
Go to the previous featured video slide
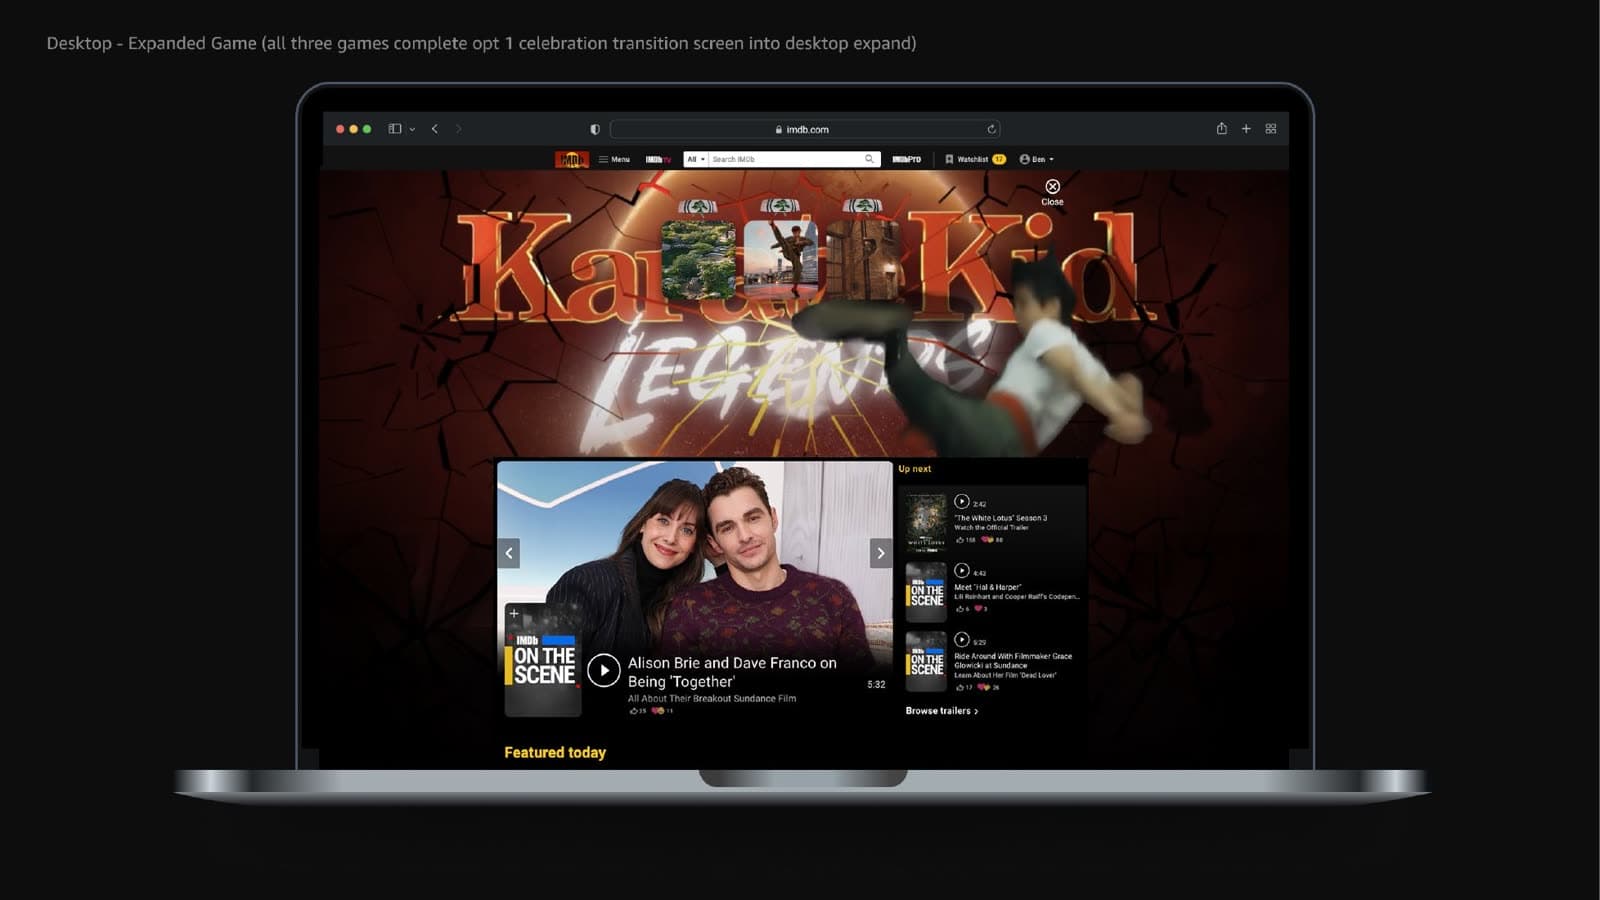click(509, 553)
